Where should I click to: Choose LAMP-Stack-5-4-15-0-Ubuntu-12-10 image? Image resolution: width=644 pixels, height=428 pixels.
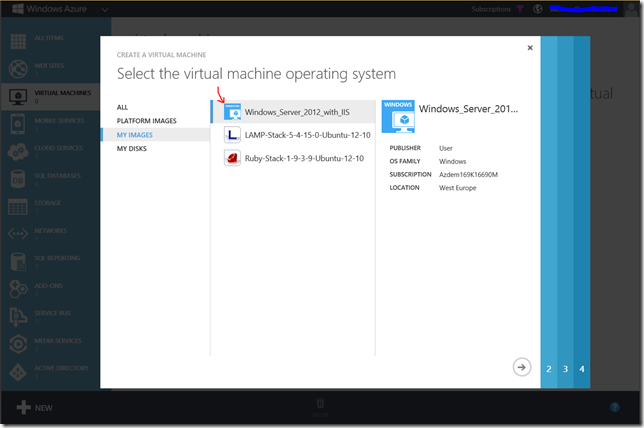[x=293, y=135]
